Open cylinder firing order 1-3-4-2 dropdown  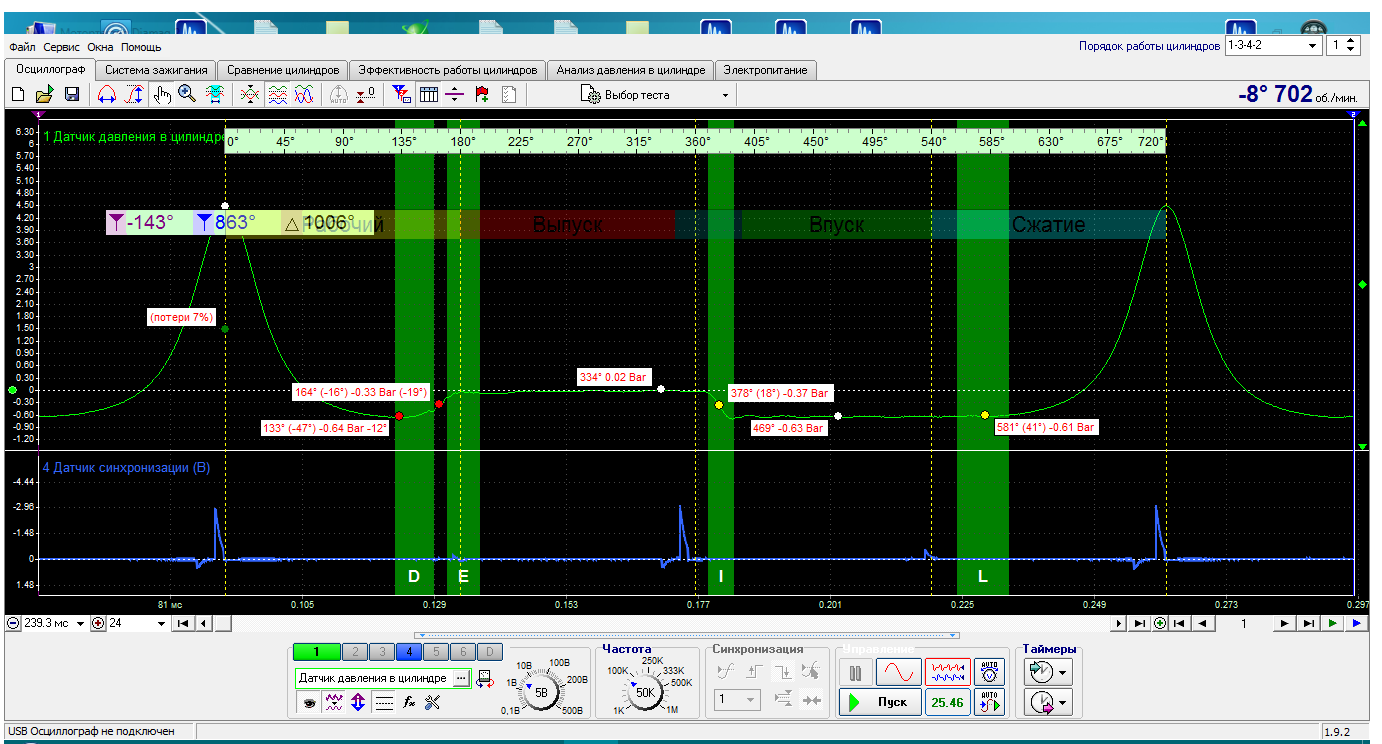pyautogui.click(x=1313, y=46)
